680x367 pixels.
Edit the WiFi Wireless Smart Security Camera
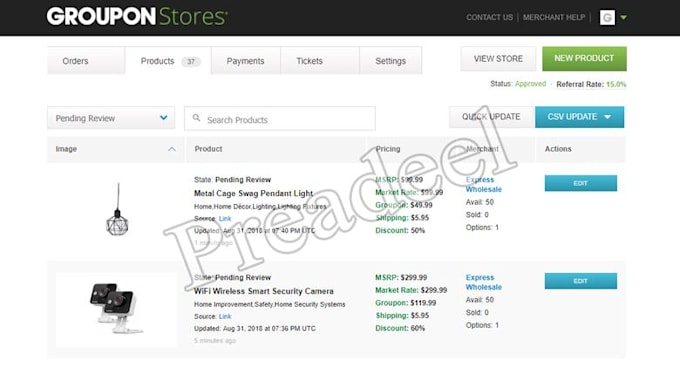tap(581, 281)
